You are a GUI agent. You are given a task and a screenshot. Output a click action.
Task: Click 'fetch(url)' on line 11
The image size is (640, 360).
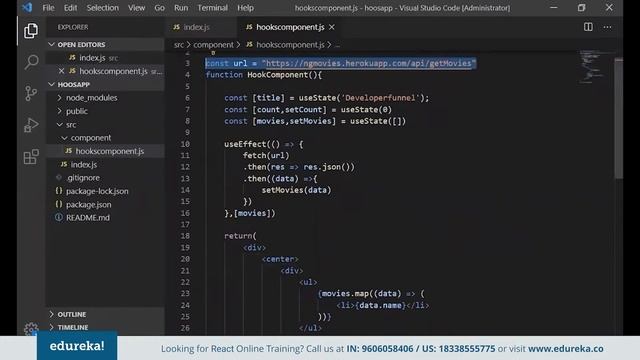coord(266,156)
